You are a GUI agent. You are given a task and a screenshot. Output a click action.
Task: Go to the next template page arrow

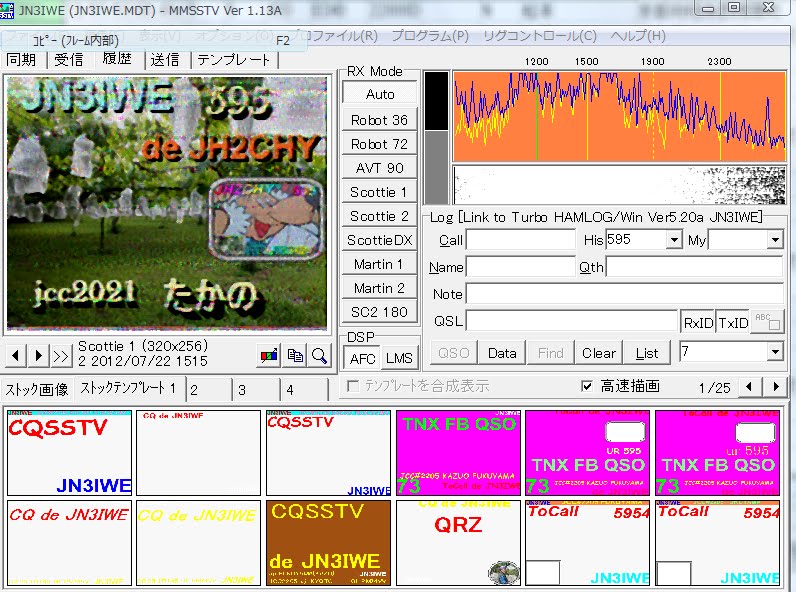tap(776, 386)
